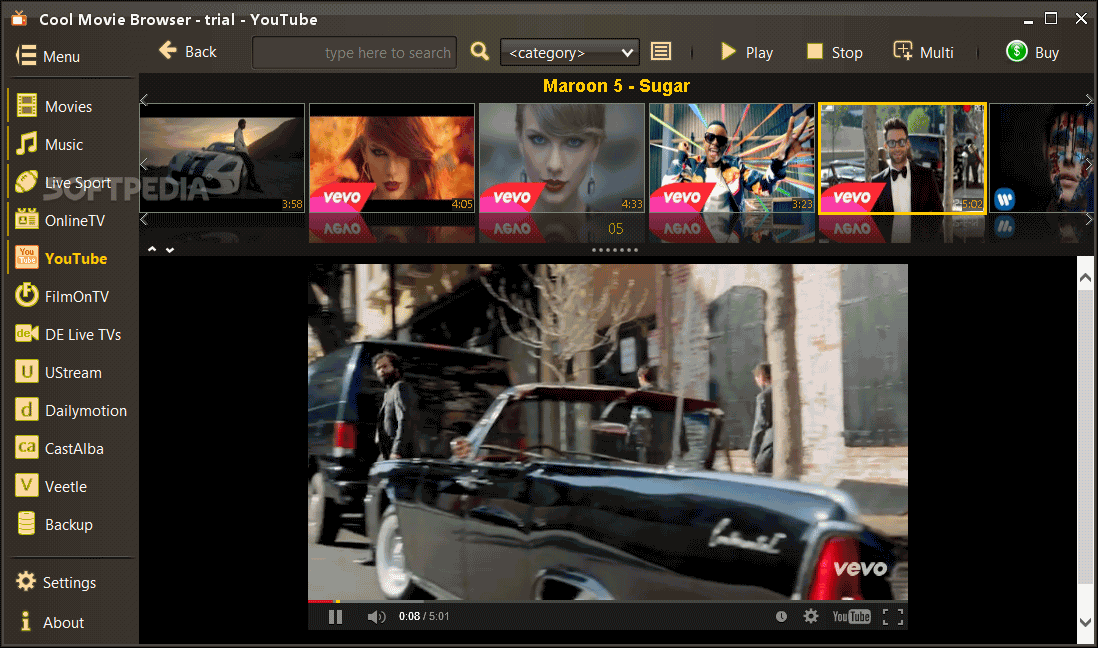
Task: Open the Settings gear in sidebar
Action: coord(26,581)
